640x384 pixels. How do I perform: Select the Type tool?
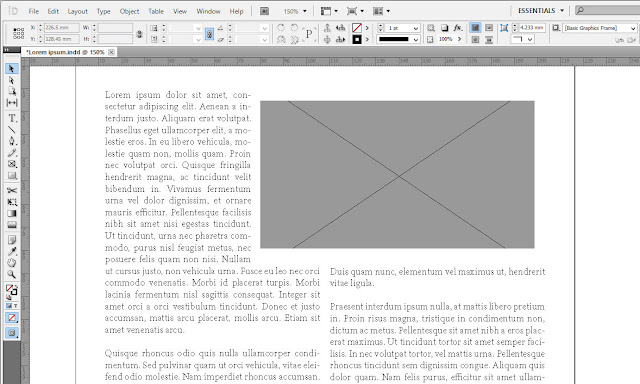pyautogui.click(x=12, y=118)
